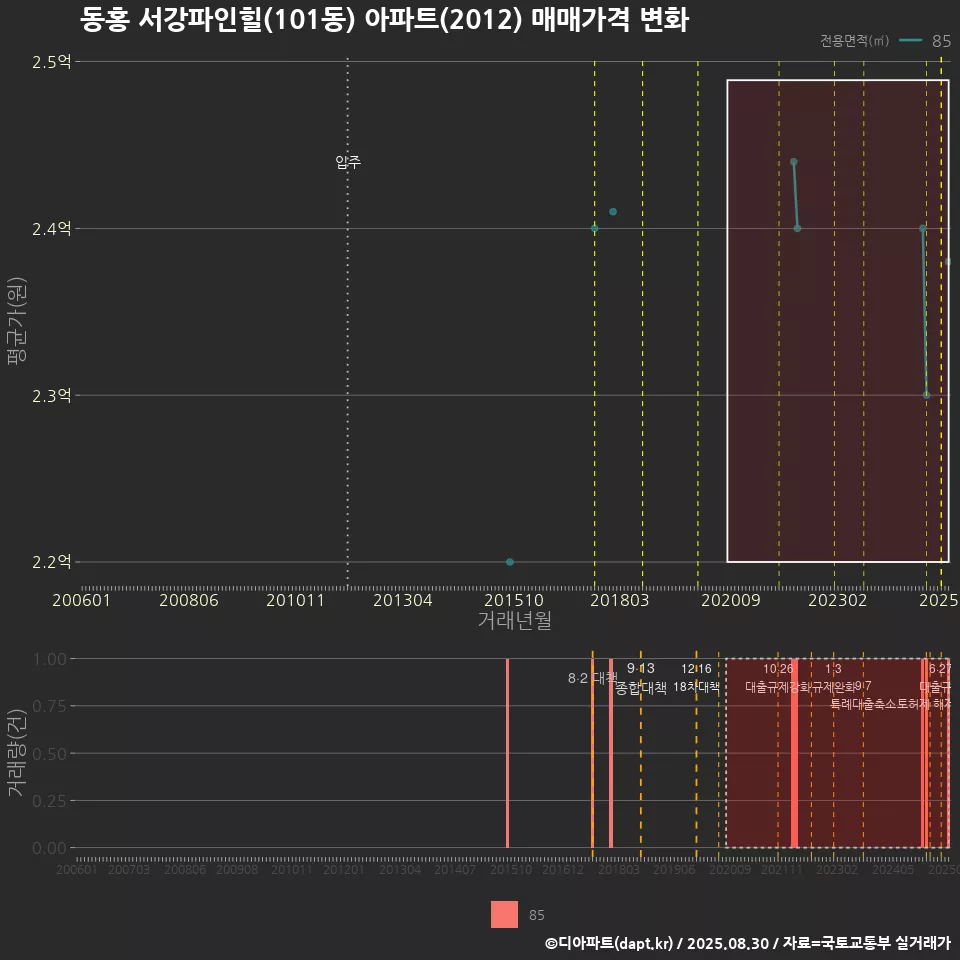Viewport: 960px width, 960px height.
Task: Click the 2.5억 y-axis label
Action: pyautogui.click(x=52, y=62)
